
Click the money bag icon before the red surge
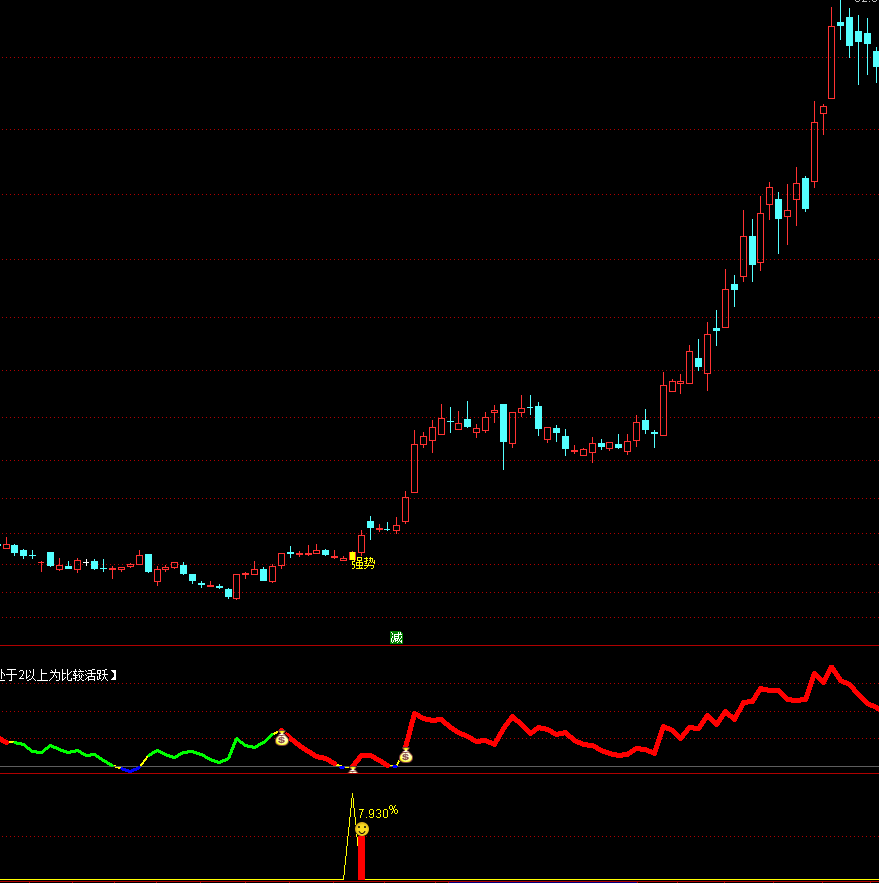[405, 756]
